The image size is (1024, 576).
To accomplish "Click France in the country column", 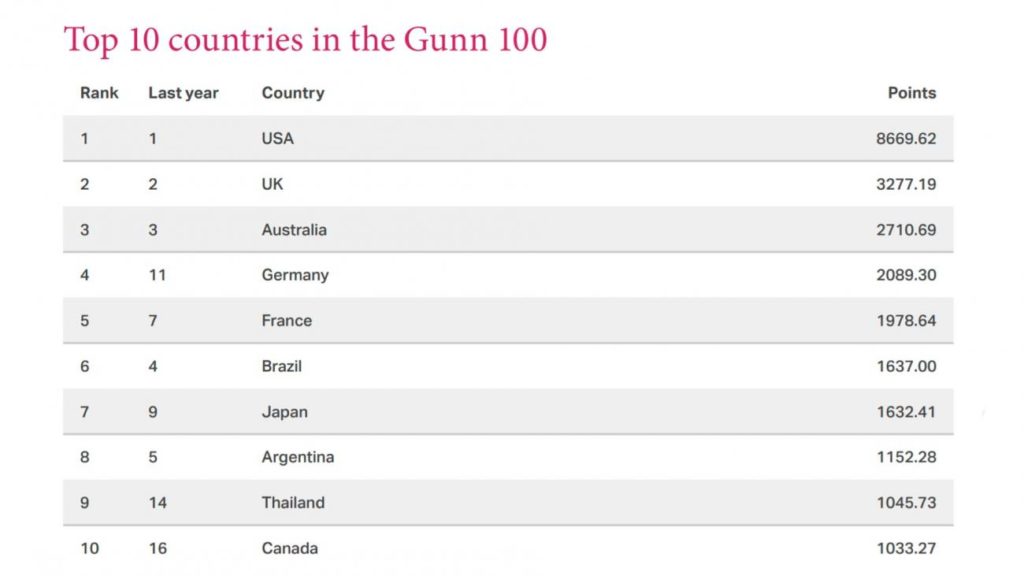I will click(x=287, y=321).
